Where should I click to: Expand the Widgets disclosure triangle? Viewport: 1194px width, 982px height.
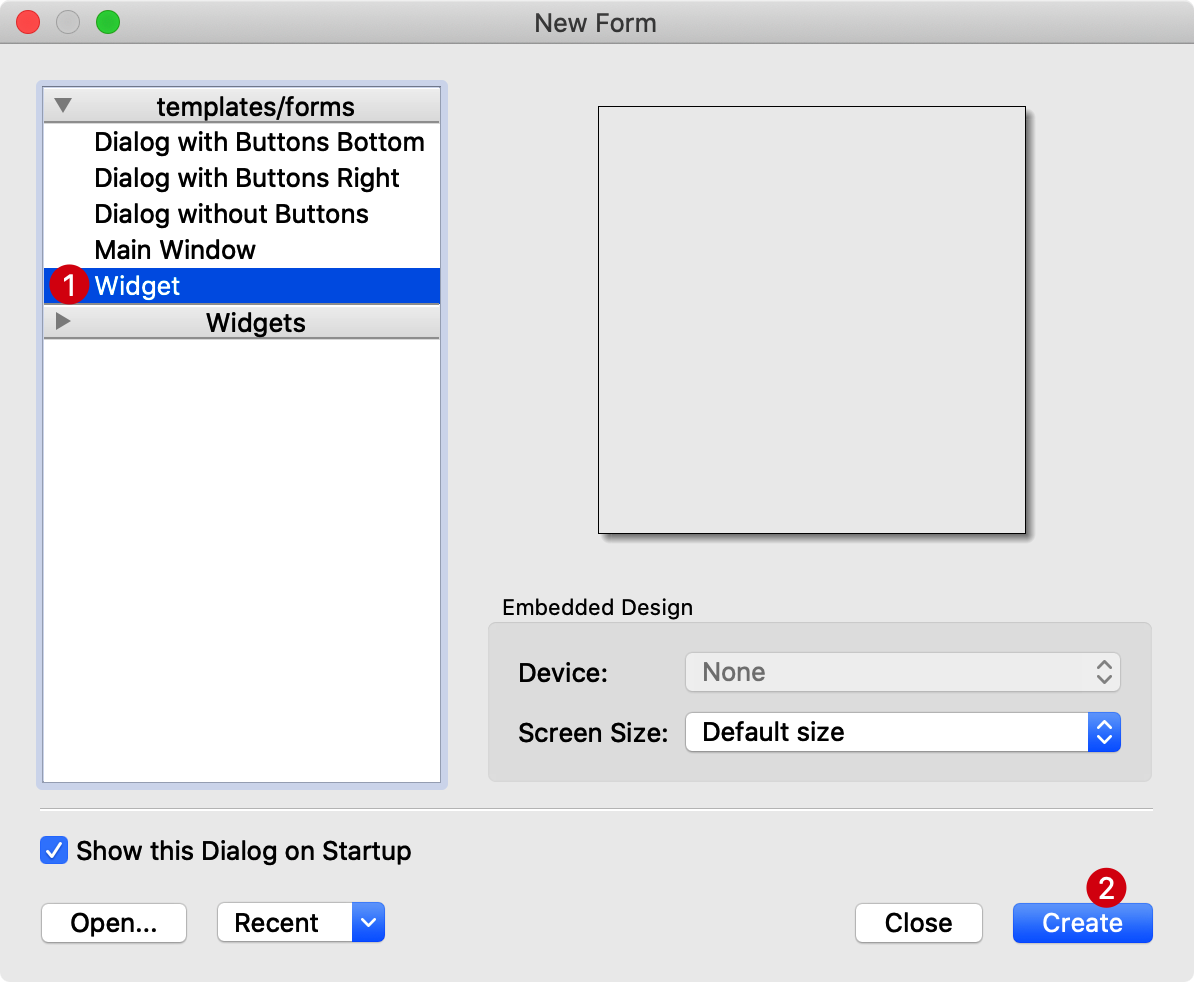point(63,322)
